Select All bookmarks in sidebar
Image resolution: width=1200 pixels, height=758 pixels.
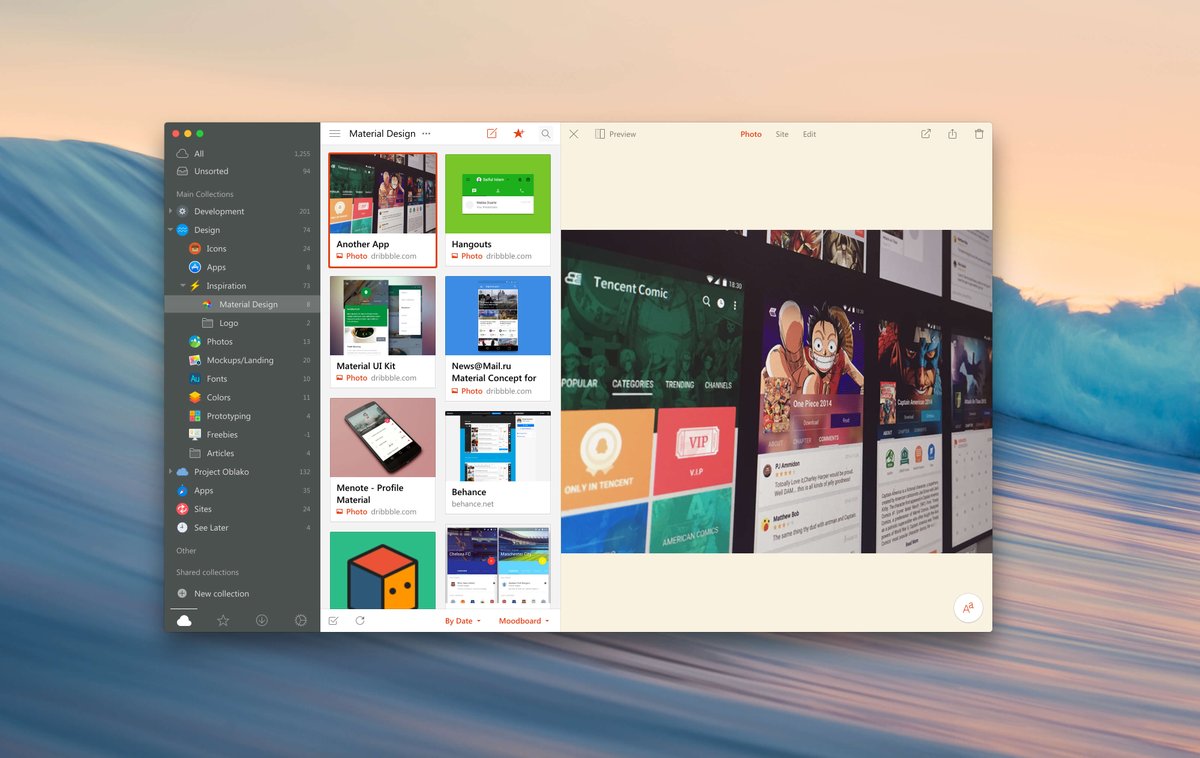pos(242,154)
